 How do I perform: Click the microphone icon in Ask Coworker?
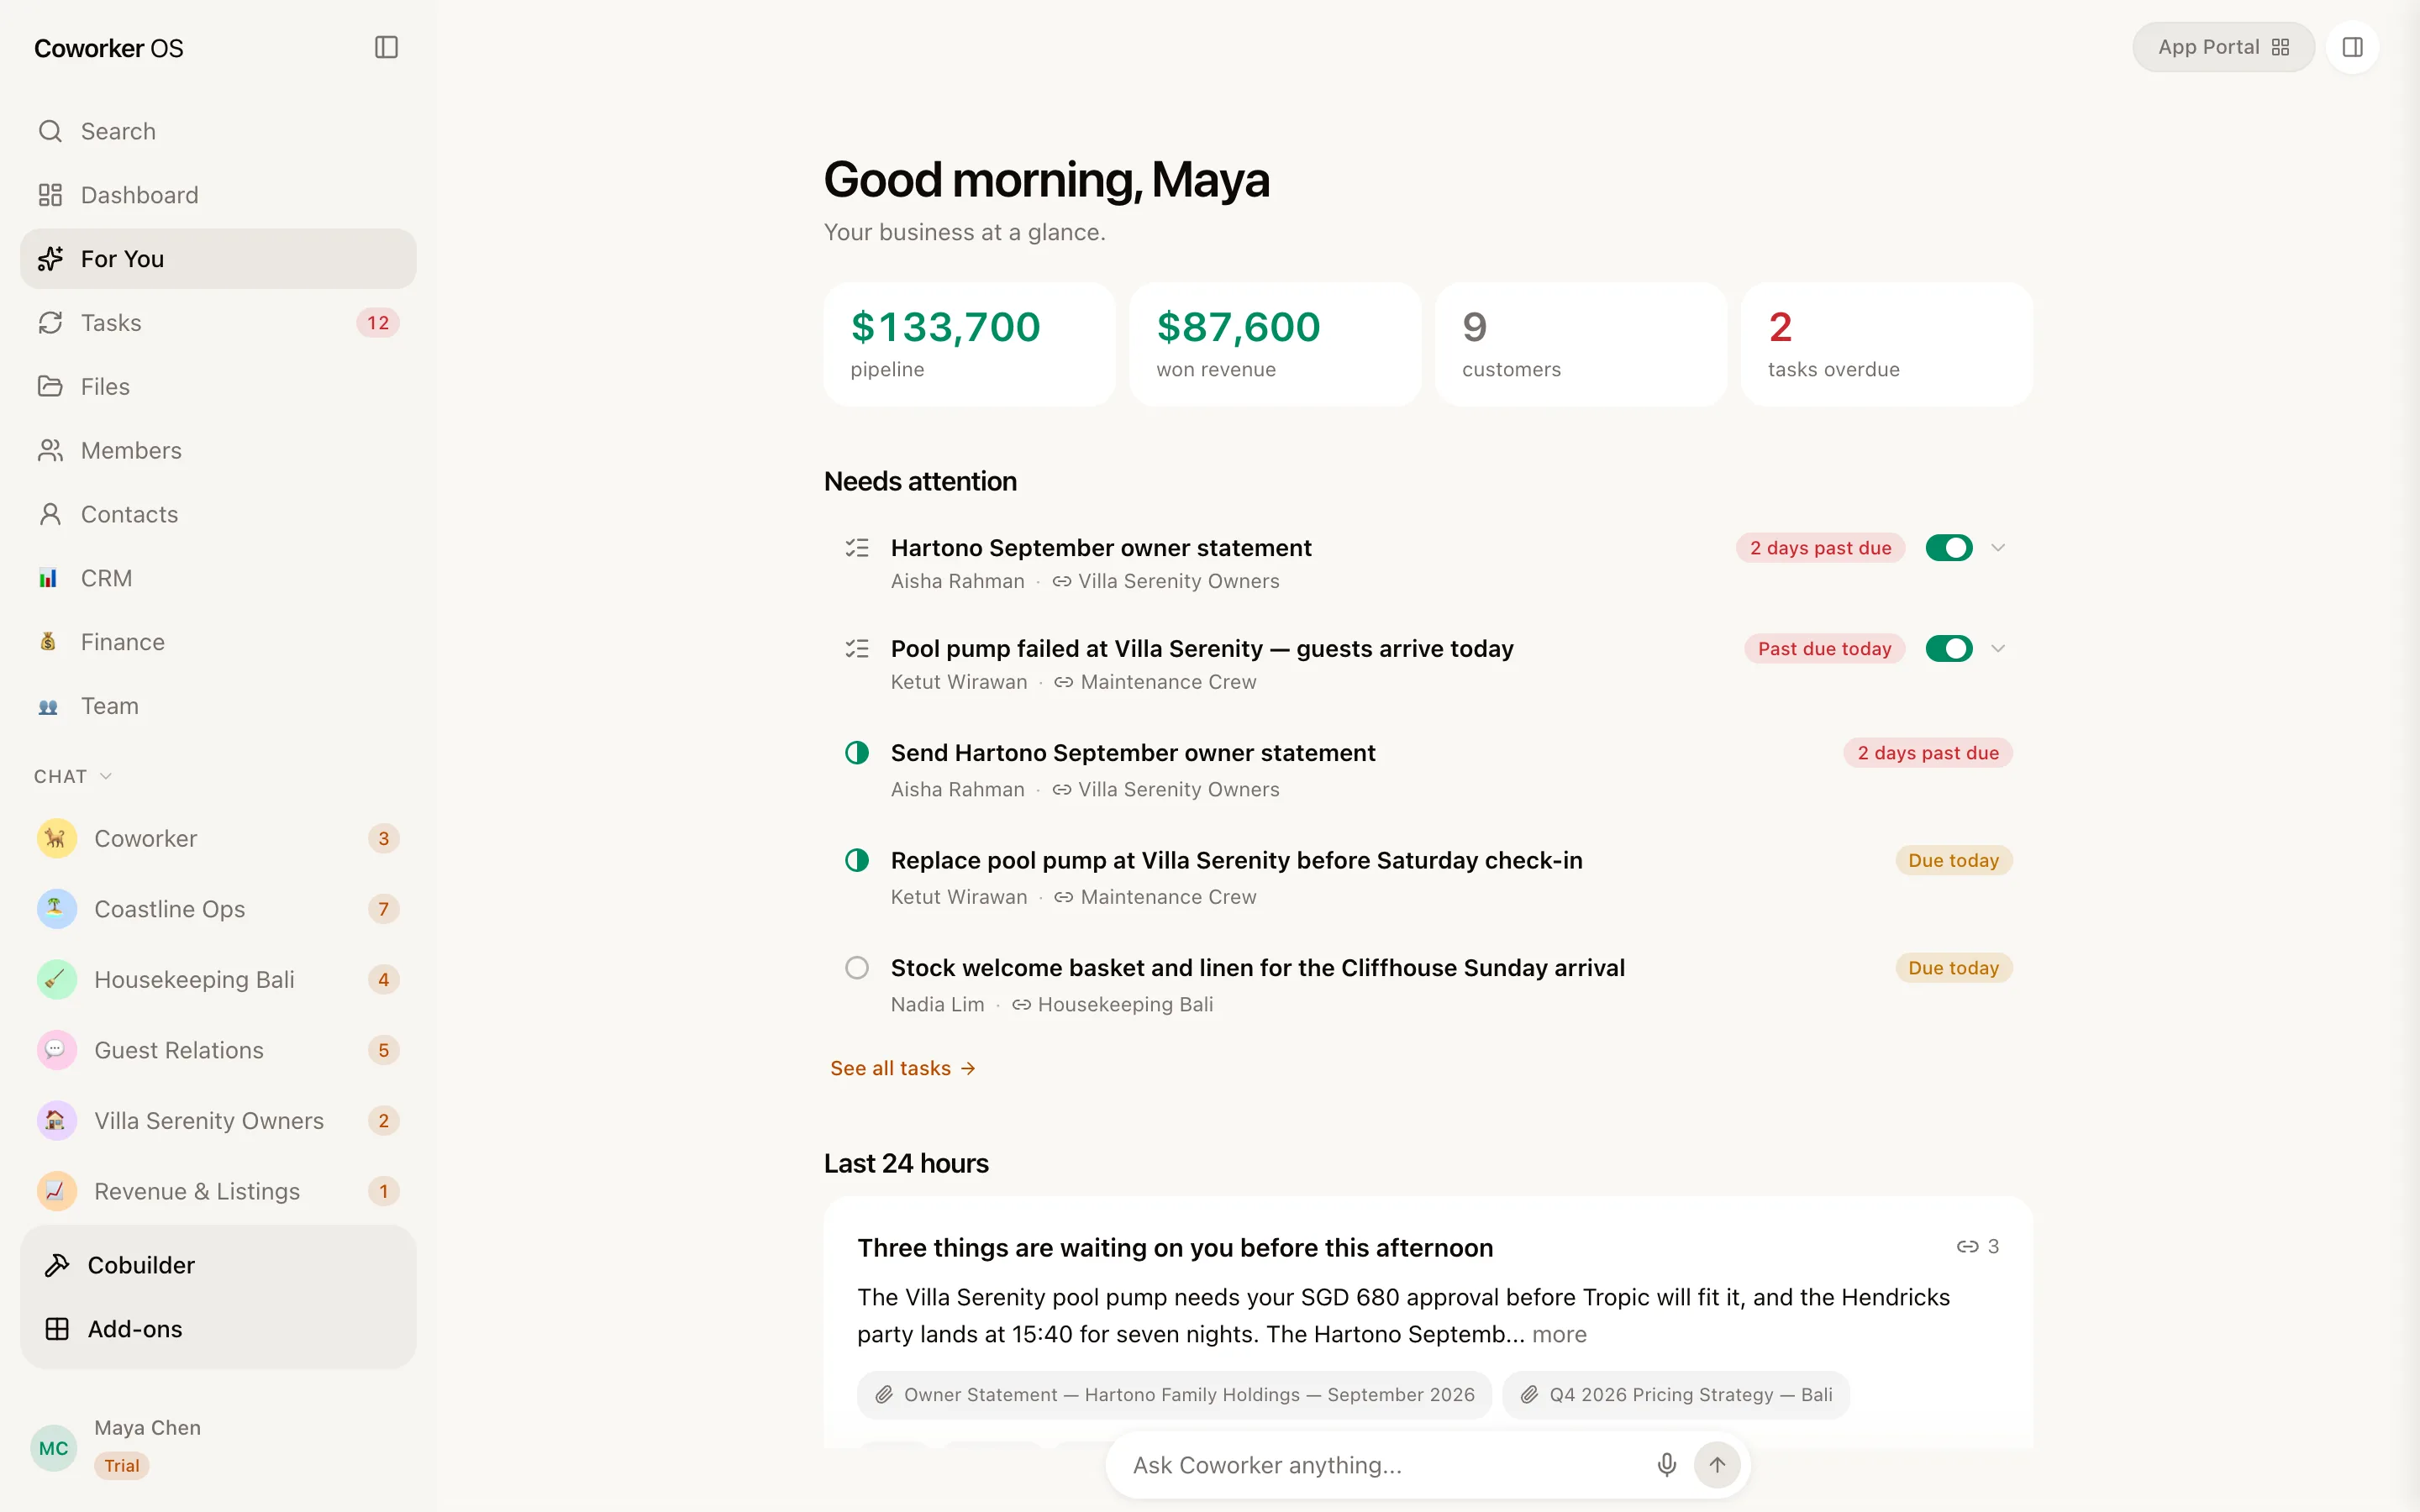(1666, 1465)
